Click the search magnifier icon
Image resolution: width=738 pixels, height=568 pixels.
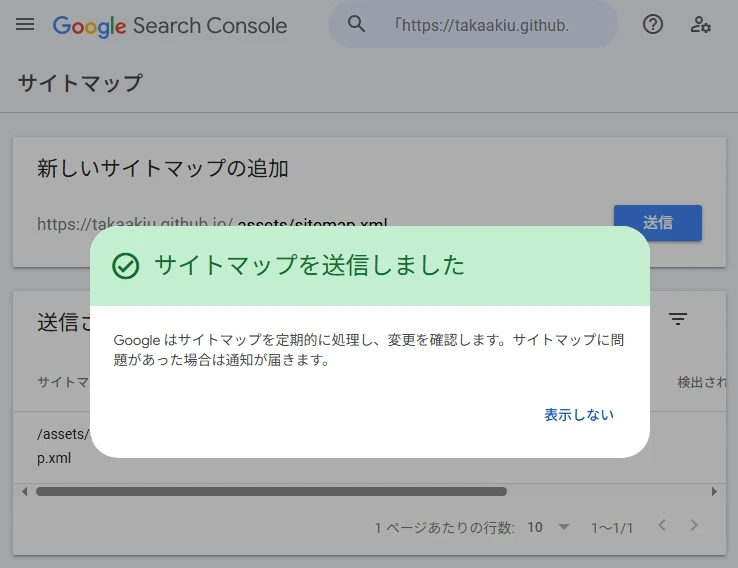coord(356,24)
